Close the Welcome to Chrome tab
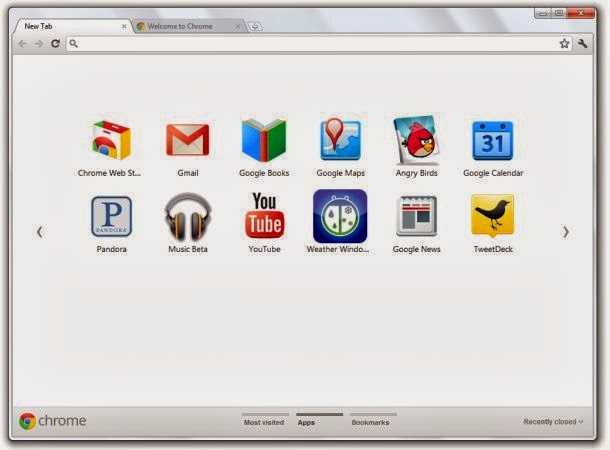610x450 pixels. coord(238,26)
